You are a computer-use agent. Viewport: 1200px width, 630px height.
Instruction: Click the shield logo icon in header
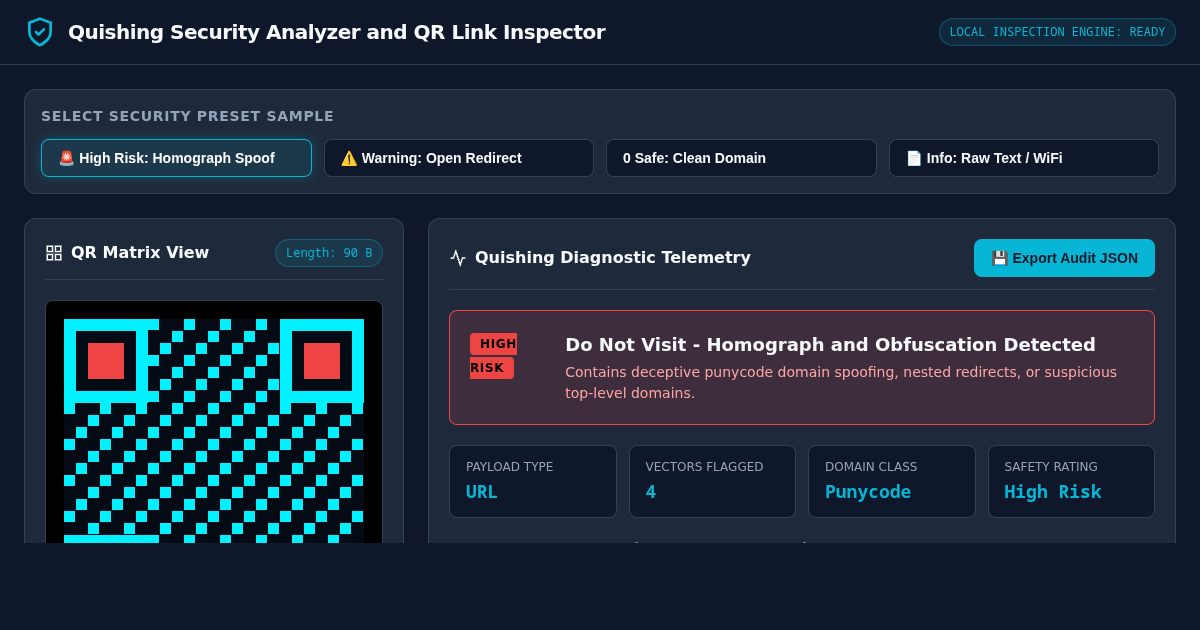[40, 32]
